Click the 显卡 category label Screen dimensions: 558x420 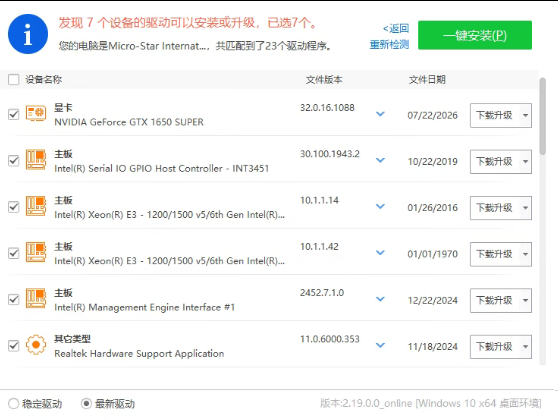click(x=63, y=107)
